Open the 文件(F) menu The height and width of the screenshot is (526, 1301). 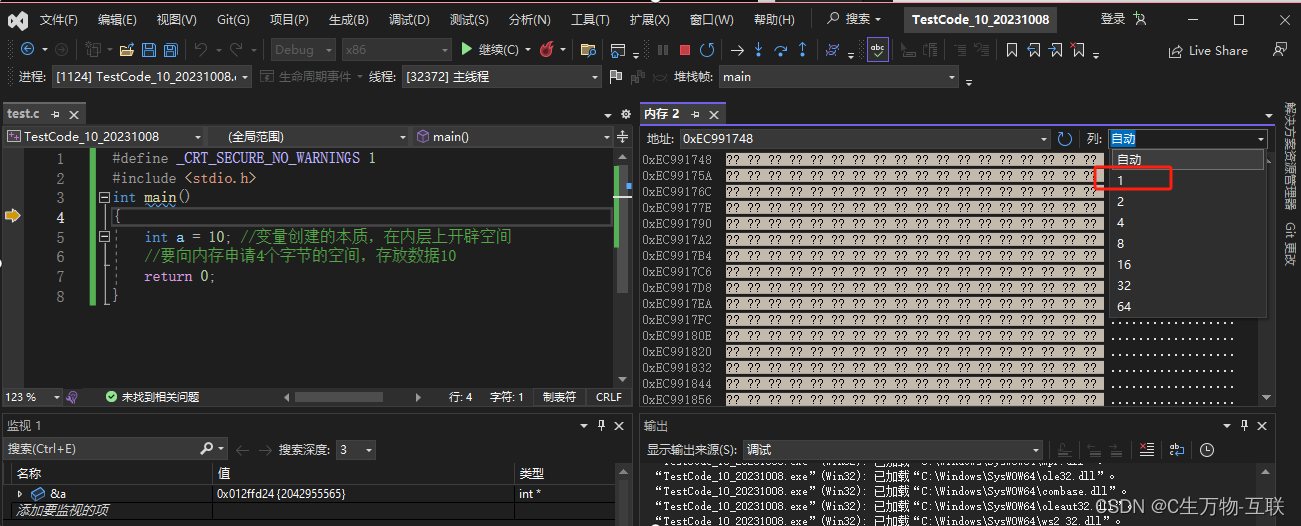(x=58, y=20)
